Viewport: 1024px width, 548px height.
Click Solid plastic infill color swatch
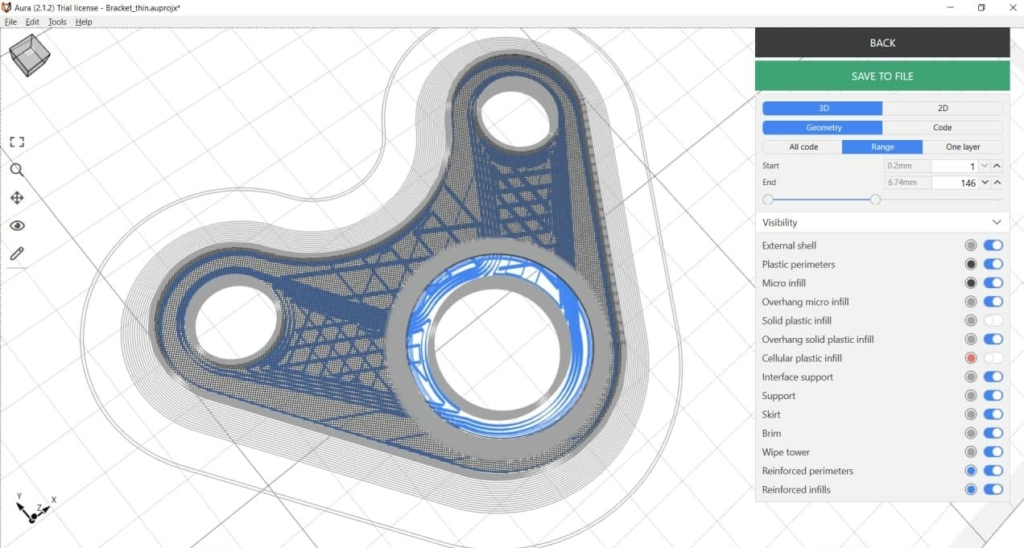[x=970, y=321]
